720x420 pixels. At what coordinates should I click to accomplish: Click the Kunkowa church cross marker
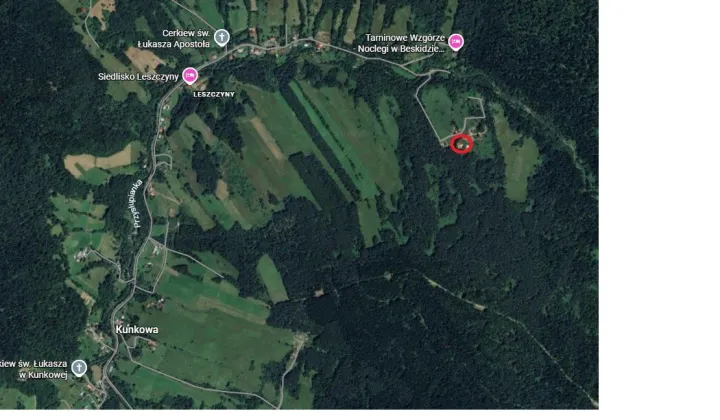79,368
